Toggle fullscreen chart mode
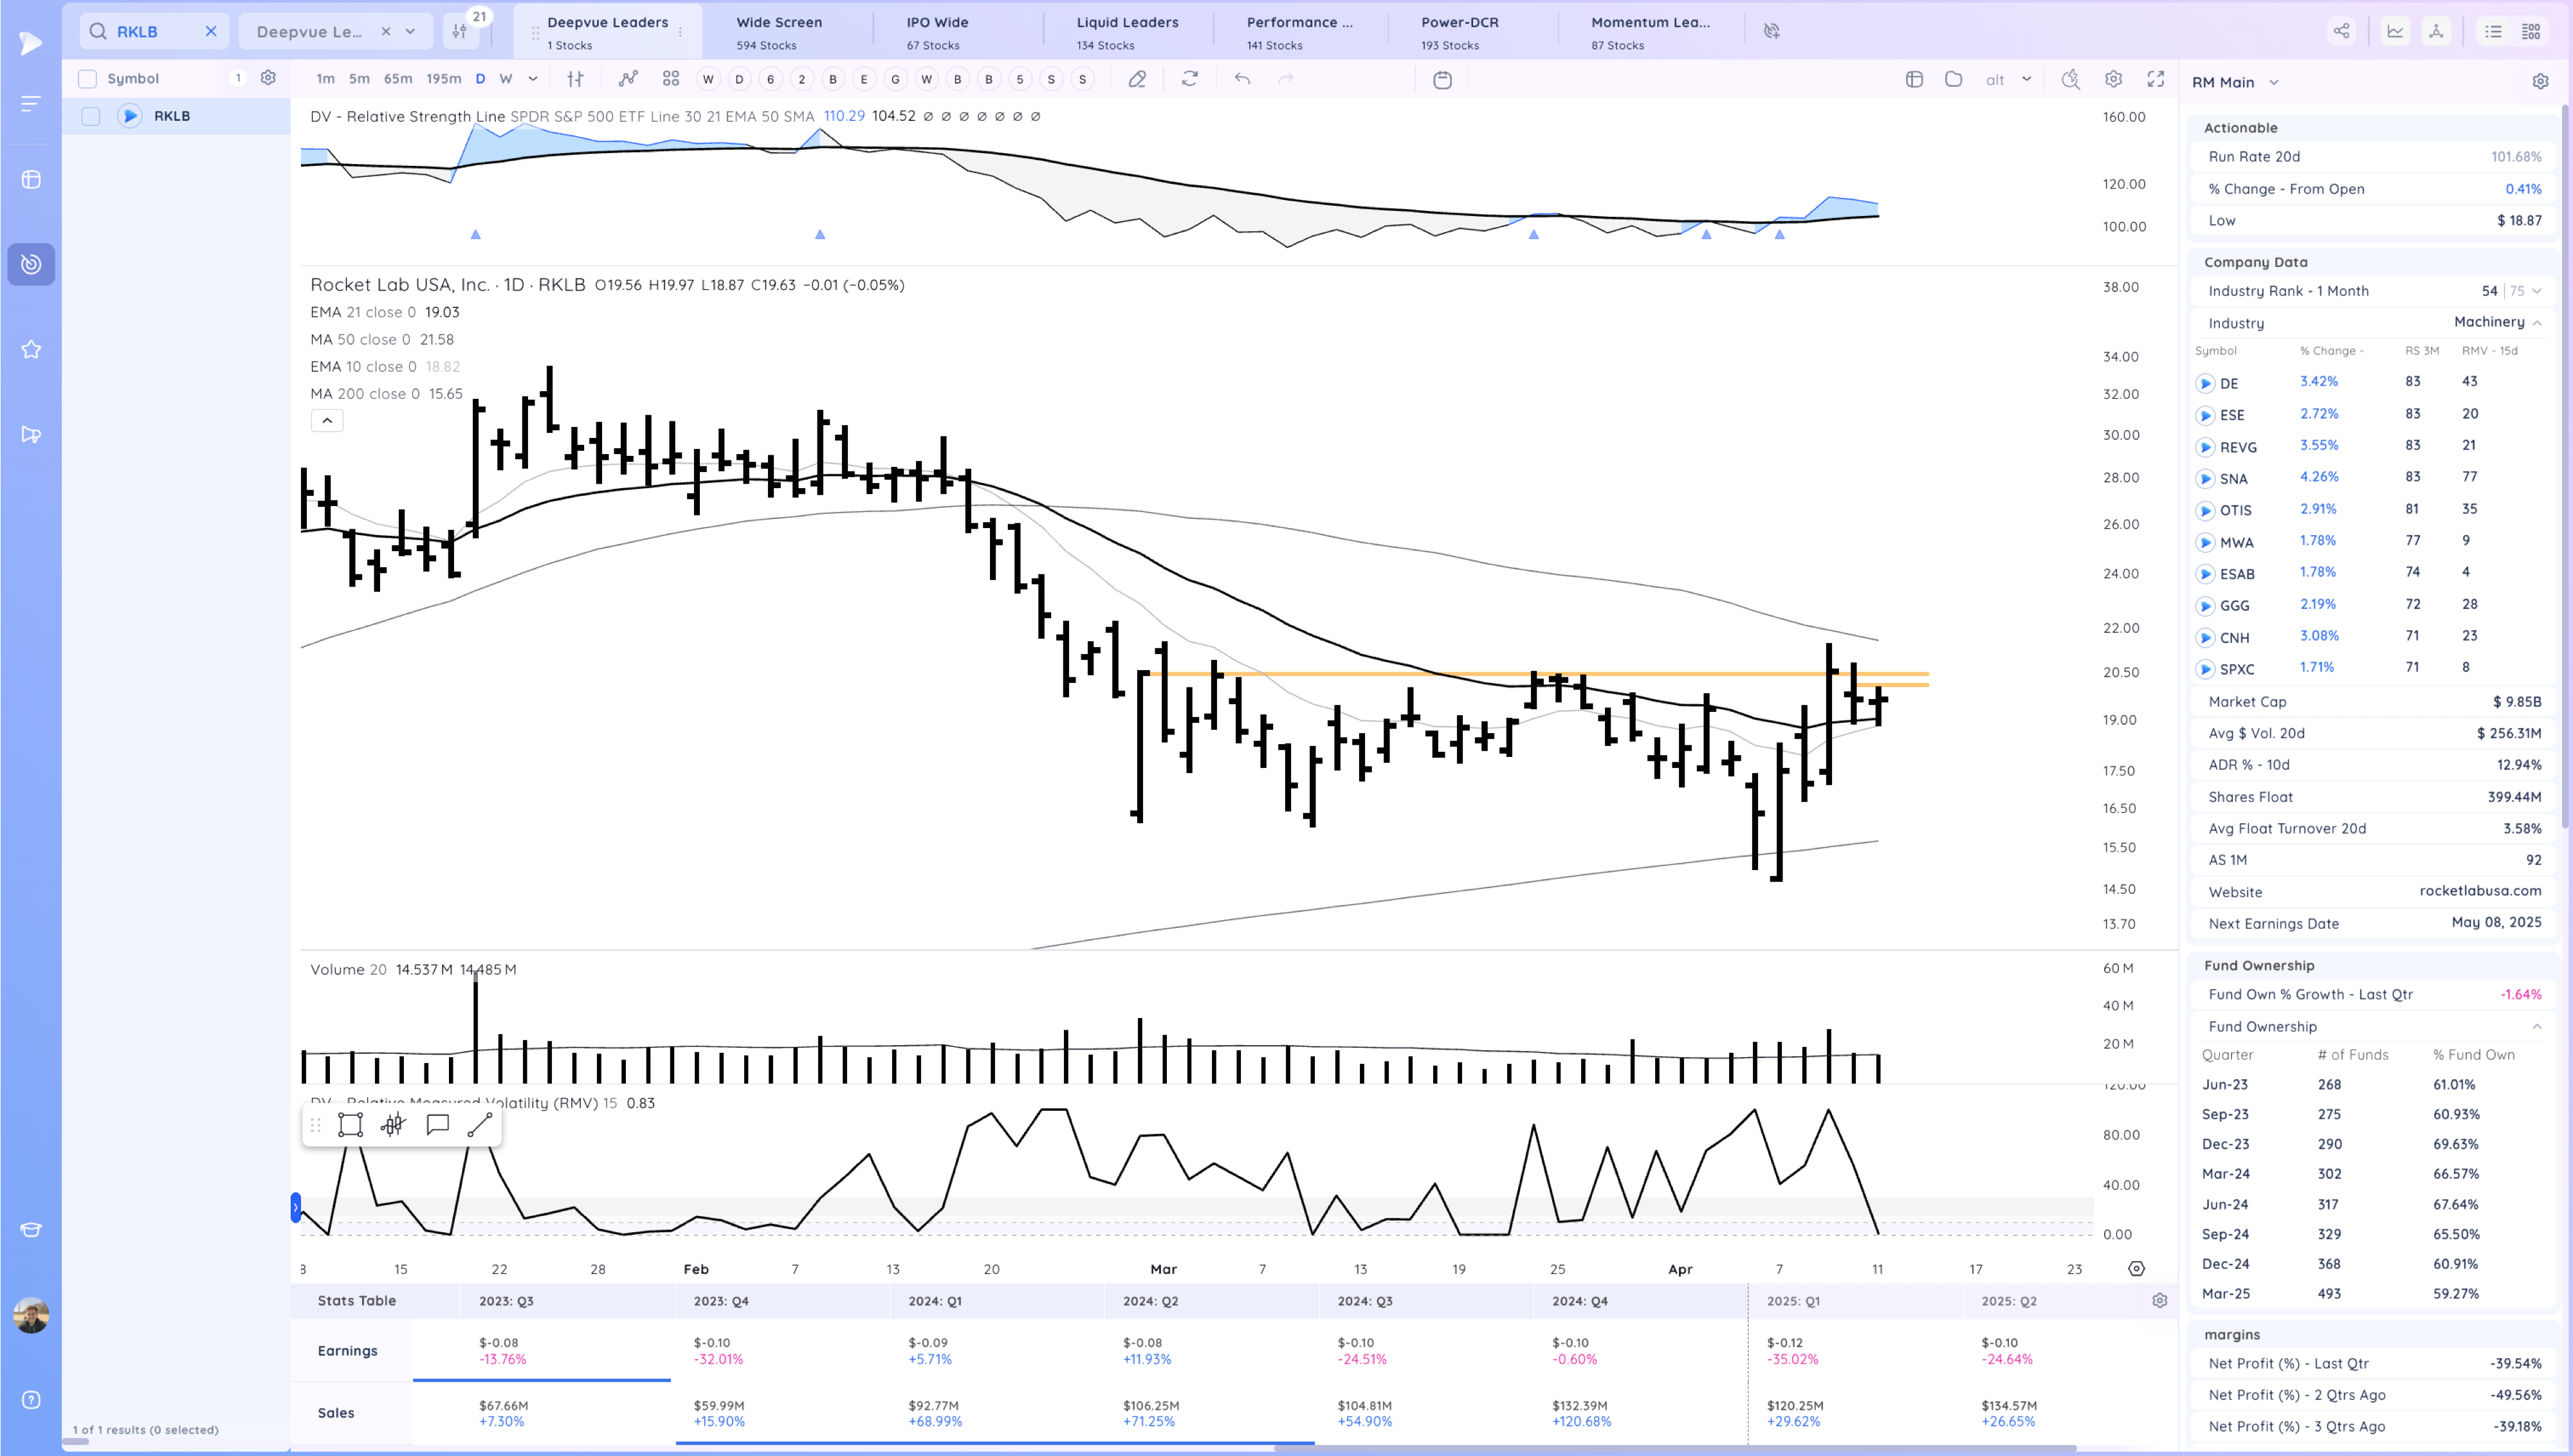Image resolution: width=2573 pixels, height=1456 pixels. coord(2156,79)
